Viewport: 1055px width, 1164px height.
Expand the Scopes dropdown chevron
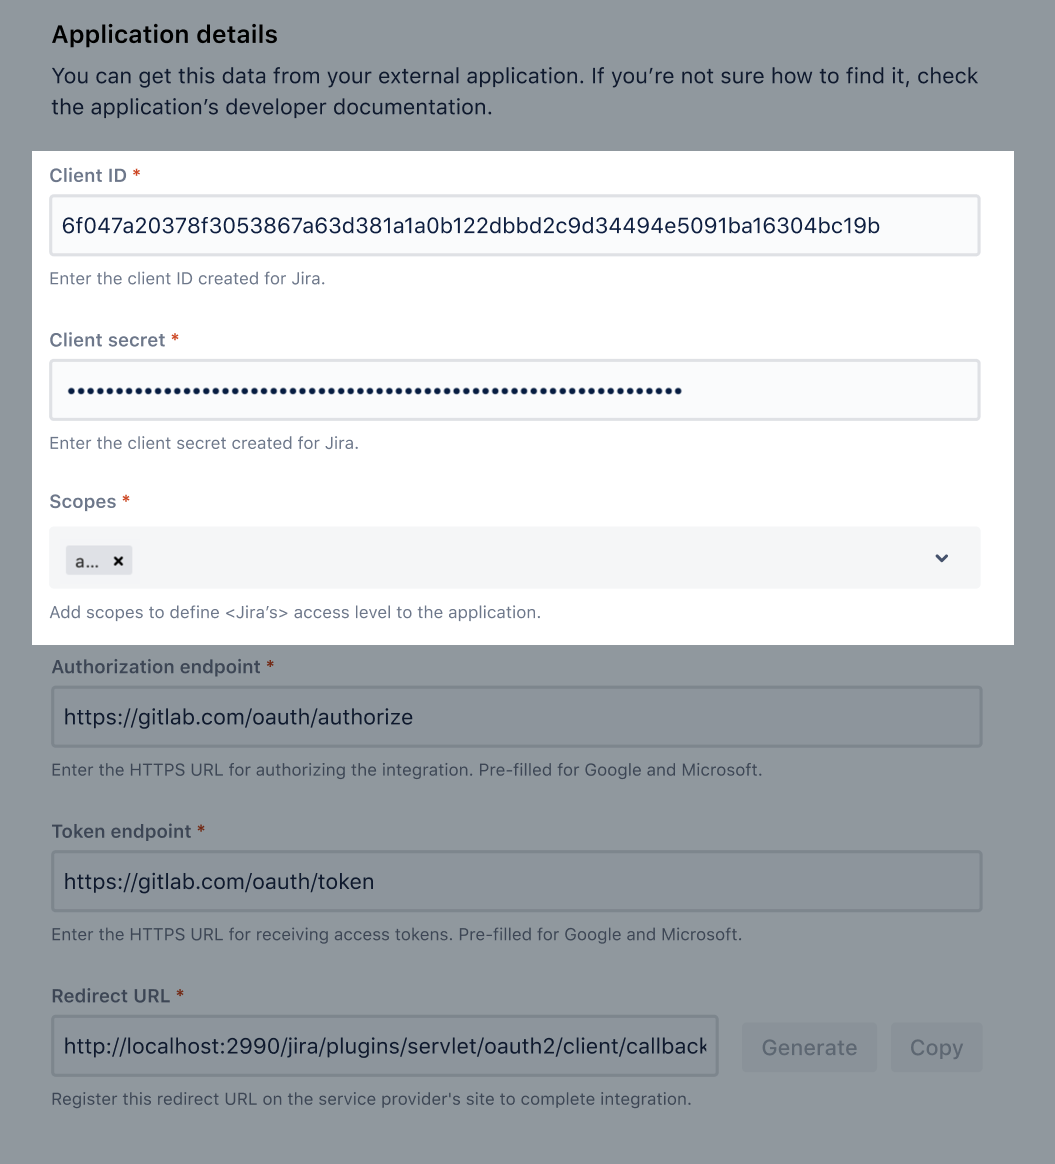coord(941,558)
